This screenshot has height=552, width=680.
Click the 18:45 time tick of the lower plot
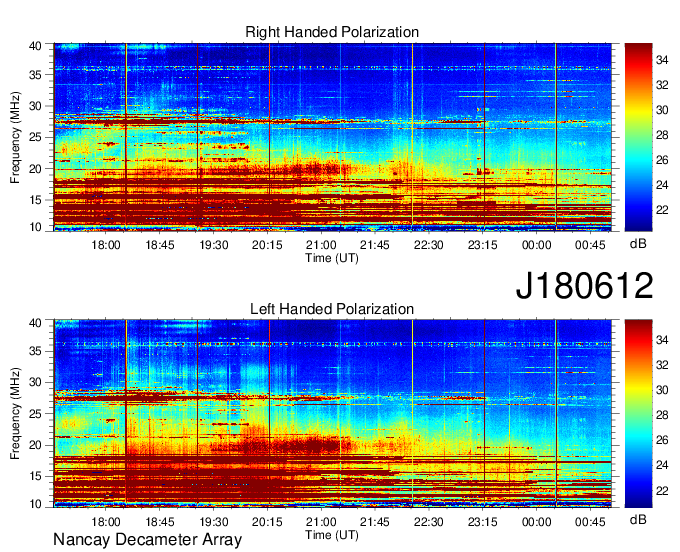pyautogui.click(x=160, y=522)
